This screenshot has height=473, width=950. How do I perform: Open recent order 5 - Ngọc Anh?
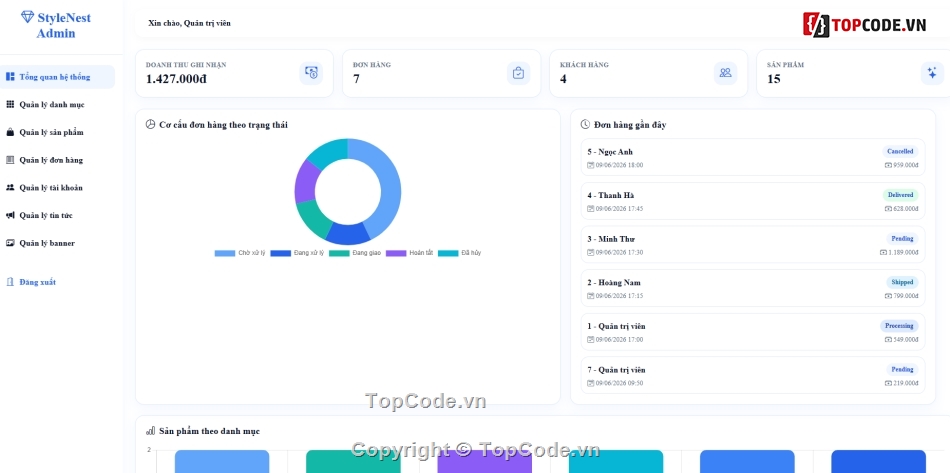[753, 157]
